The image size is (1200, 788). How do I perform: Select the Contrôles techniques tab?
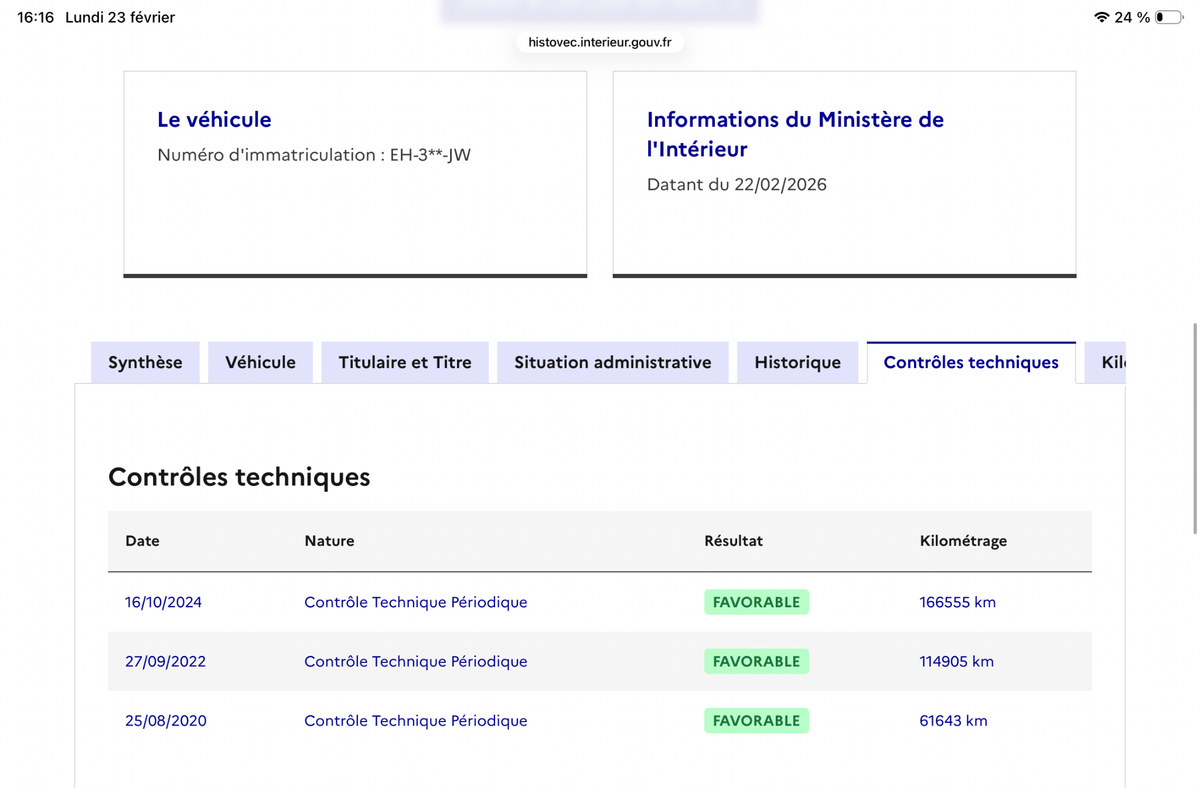[971, 362]
